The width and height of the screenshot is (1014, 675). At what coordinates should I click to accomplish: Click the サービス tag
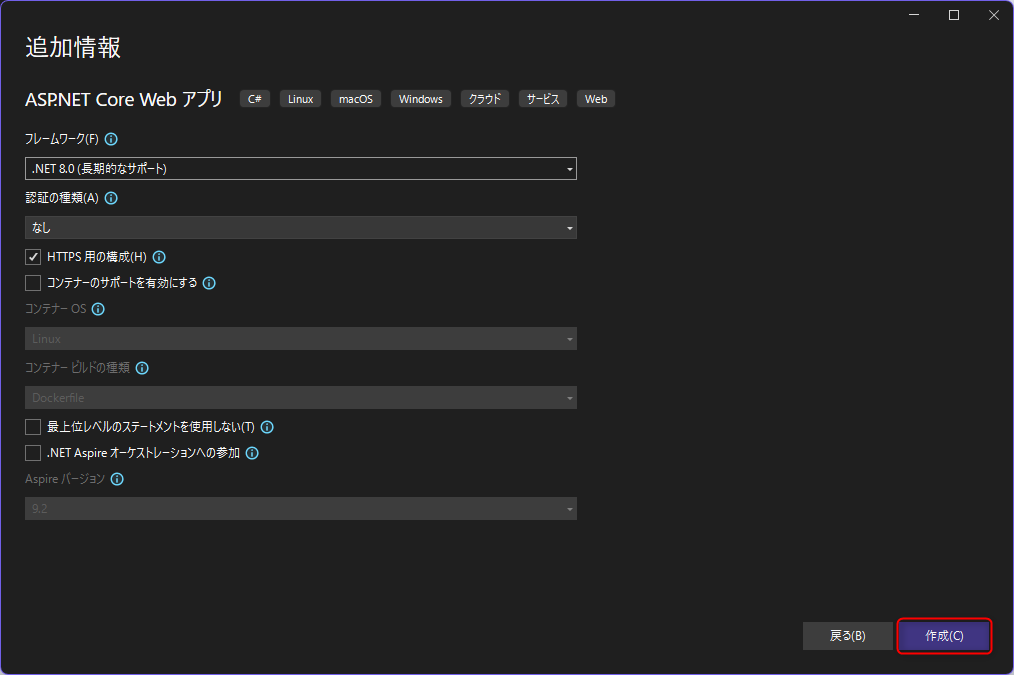[543, 99]
